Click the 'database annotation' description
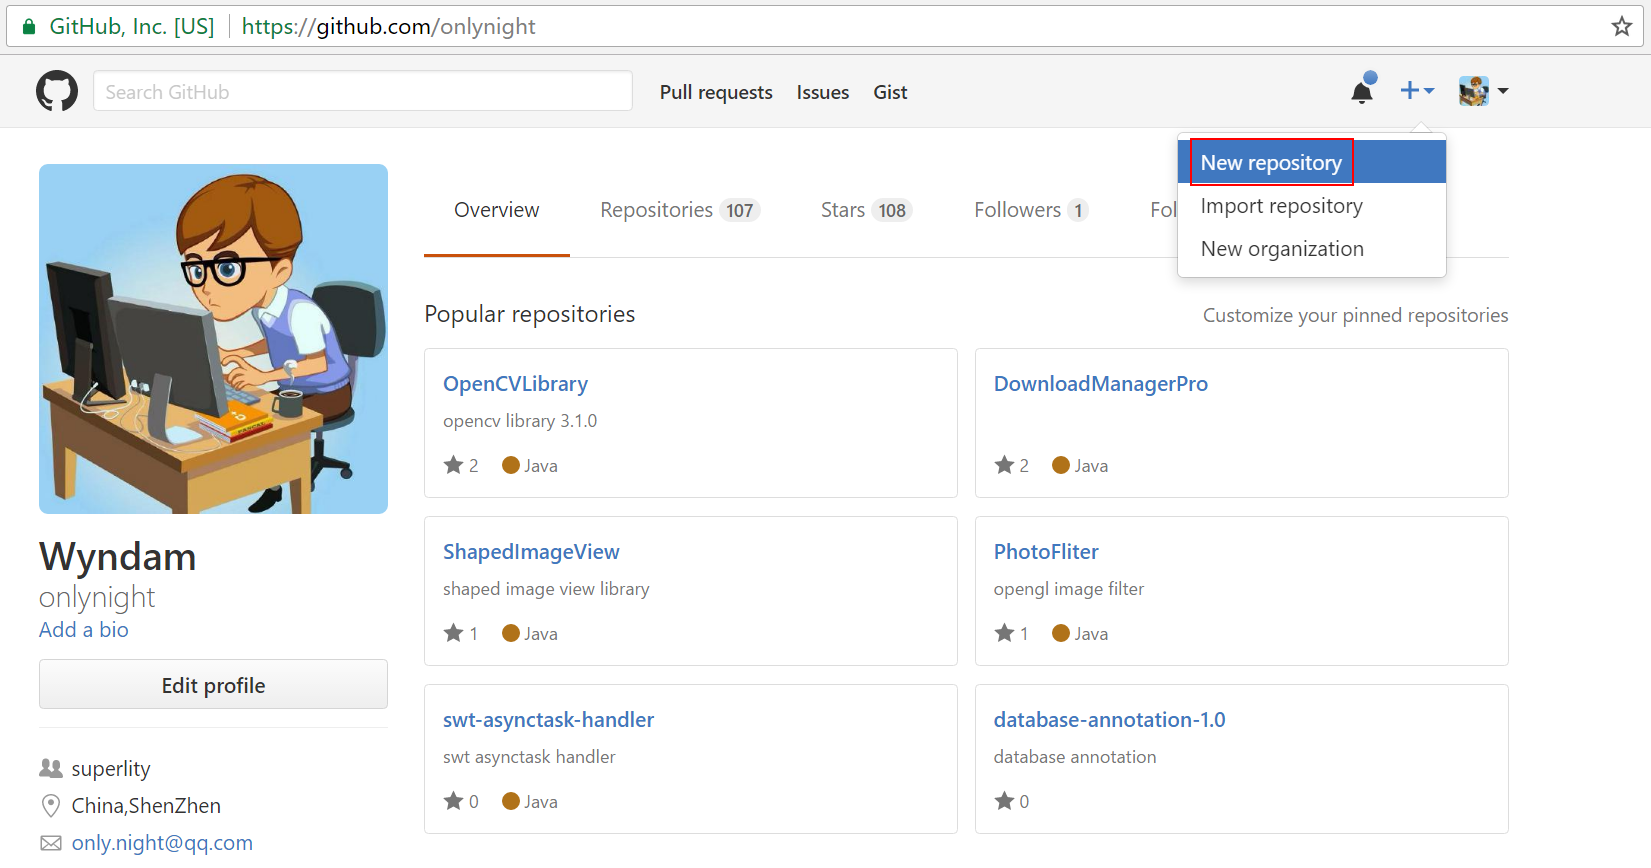This screenshot has height=868, width=1651. (1075, 757)
